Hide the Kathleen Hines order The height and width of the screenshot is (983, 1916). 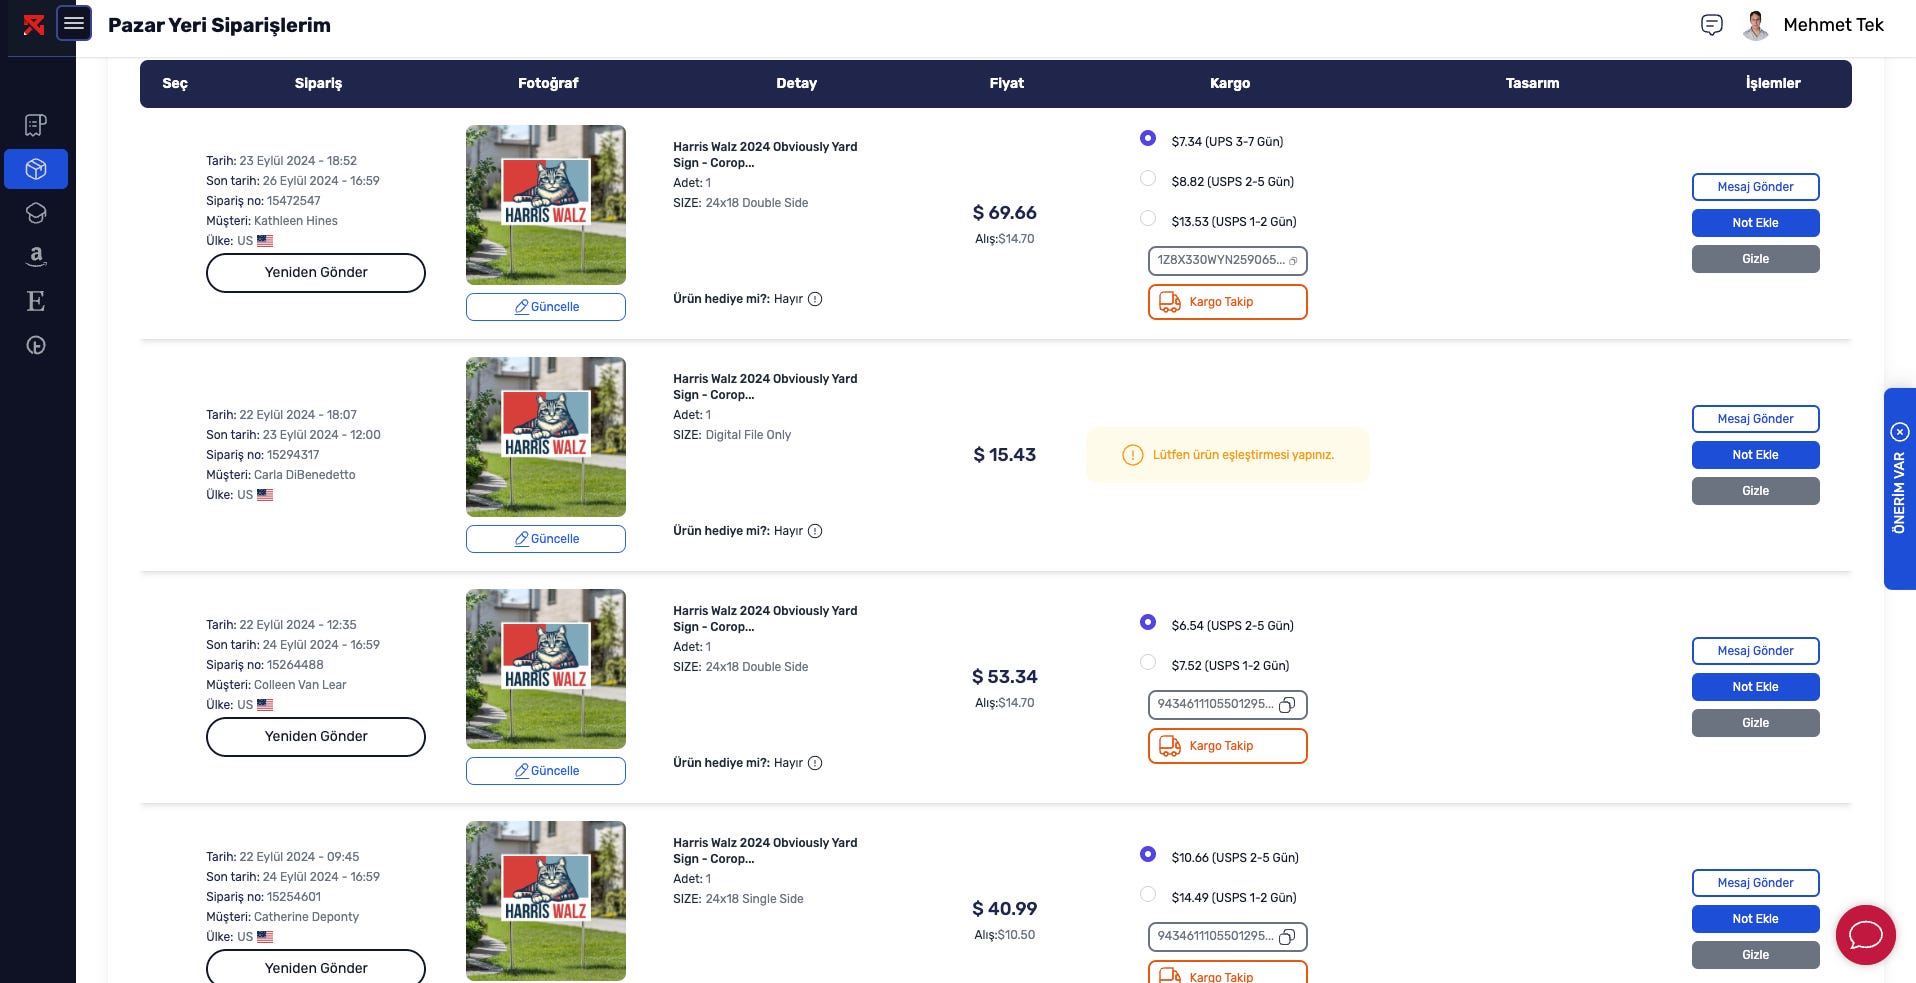coord(1756,259)
